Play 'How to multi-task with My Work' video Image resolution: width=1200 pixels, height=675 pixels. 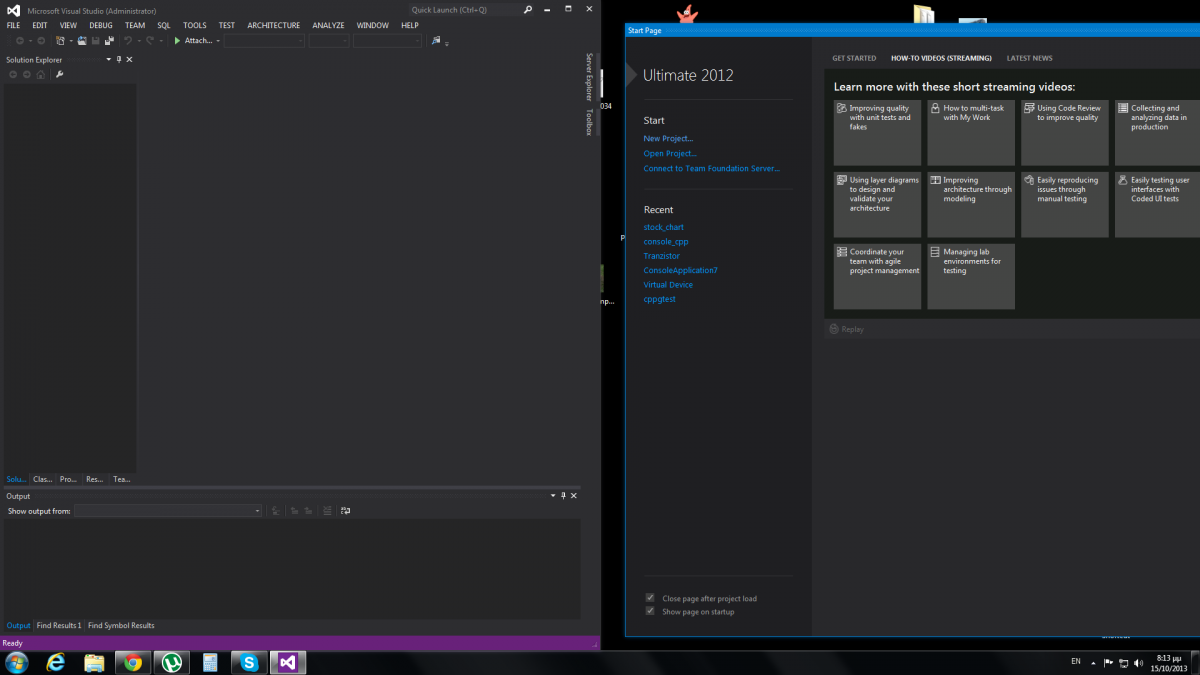971,132
